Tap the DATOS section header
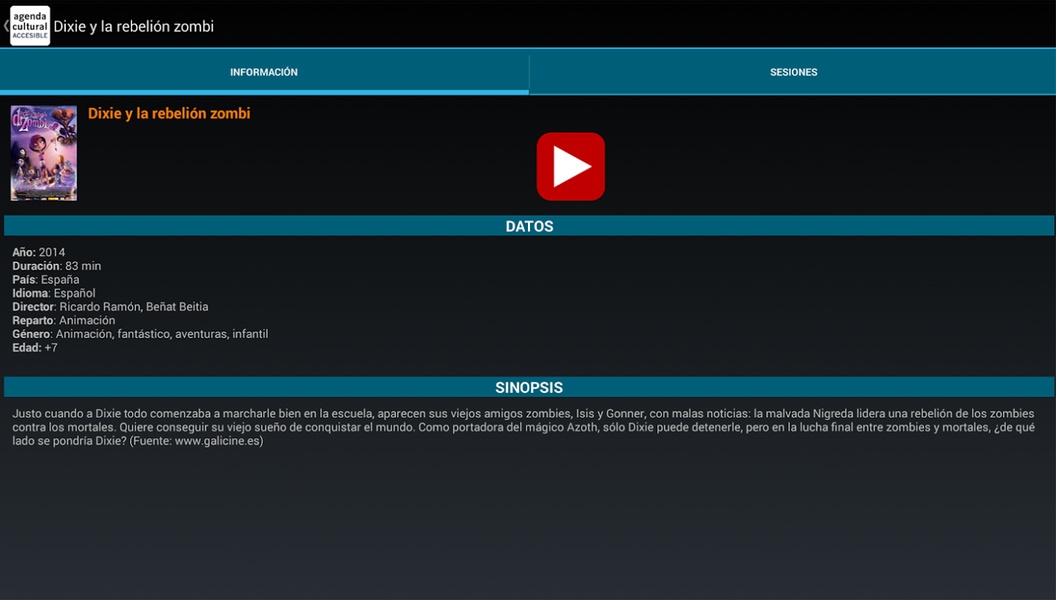 [x=529, y=226]
